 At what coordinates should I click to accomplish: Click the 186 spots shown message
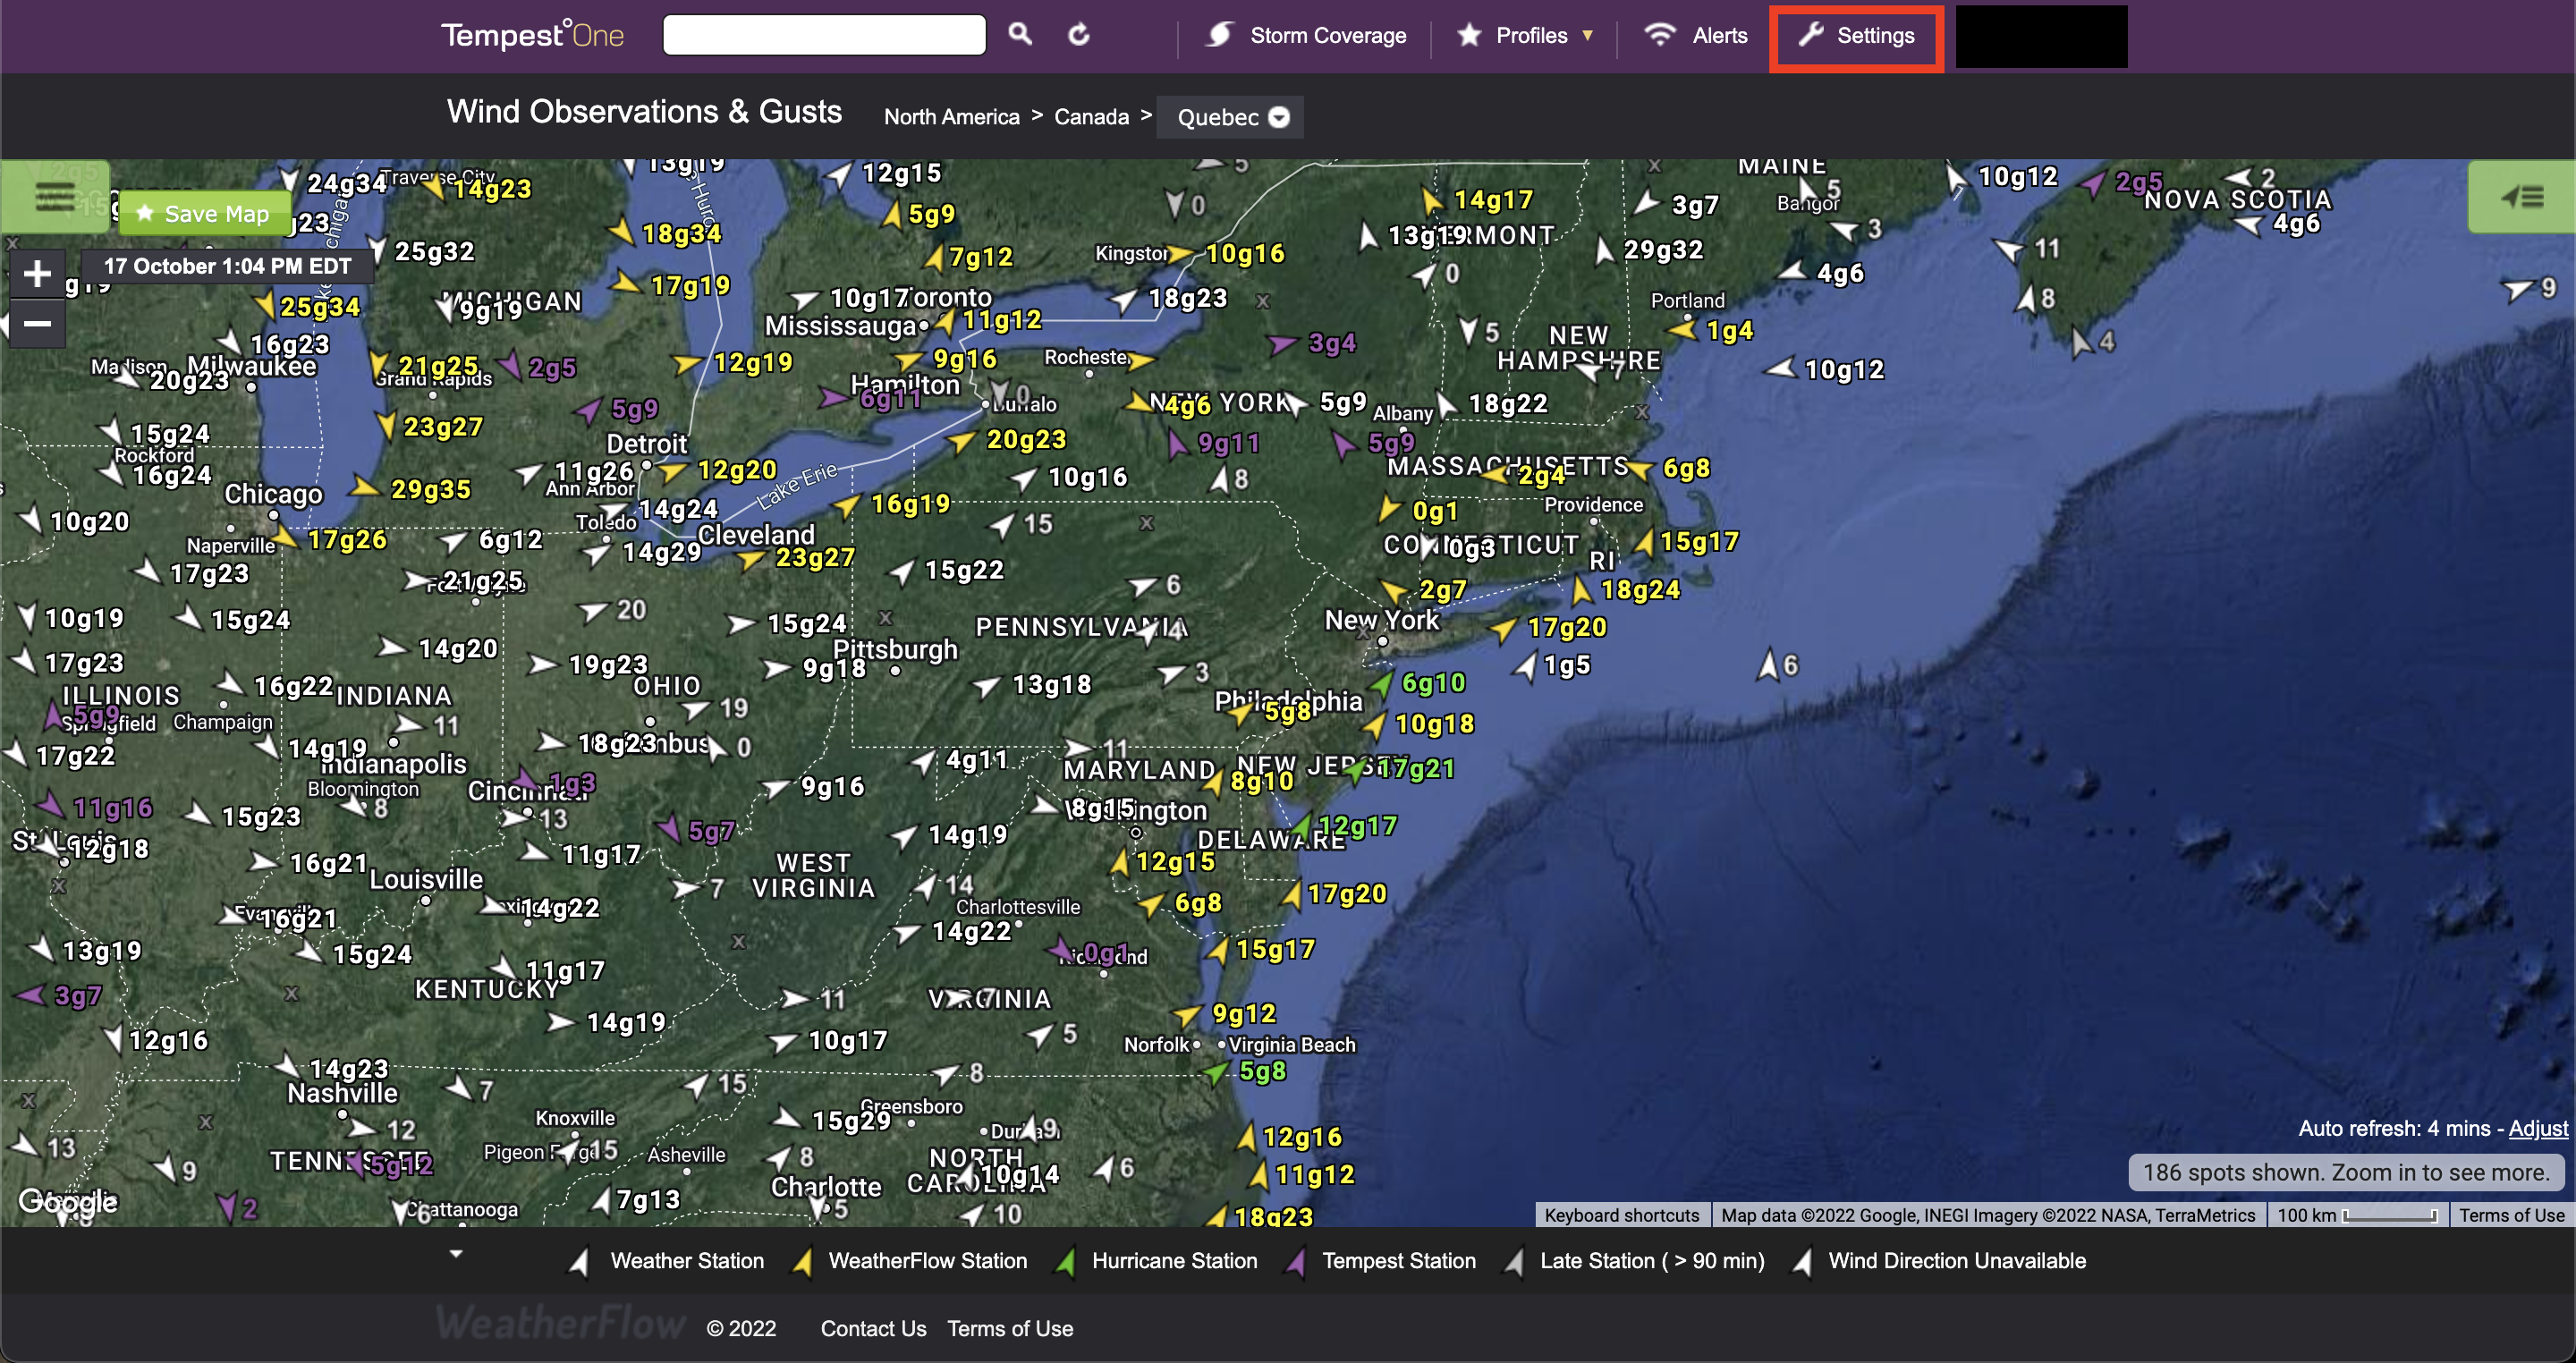[2345, 1172]
